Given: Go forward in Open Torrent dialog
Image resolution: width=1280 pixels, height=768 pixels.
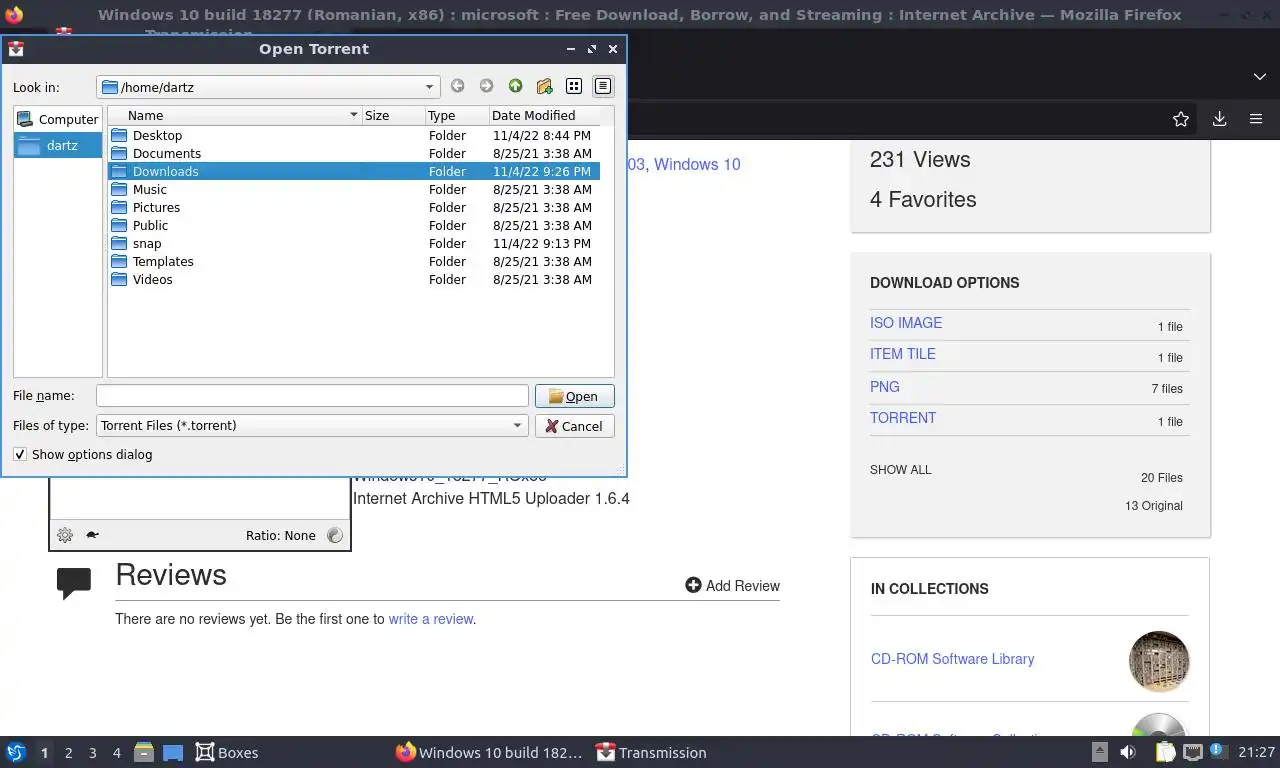Looking at the screenshot, I should [x=486, y=87].
